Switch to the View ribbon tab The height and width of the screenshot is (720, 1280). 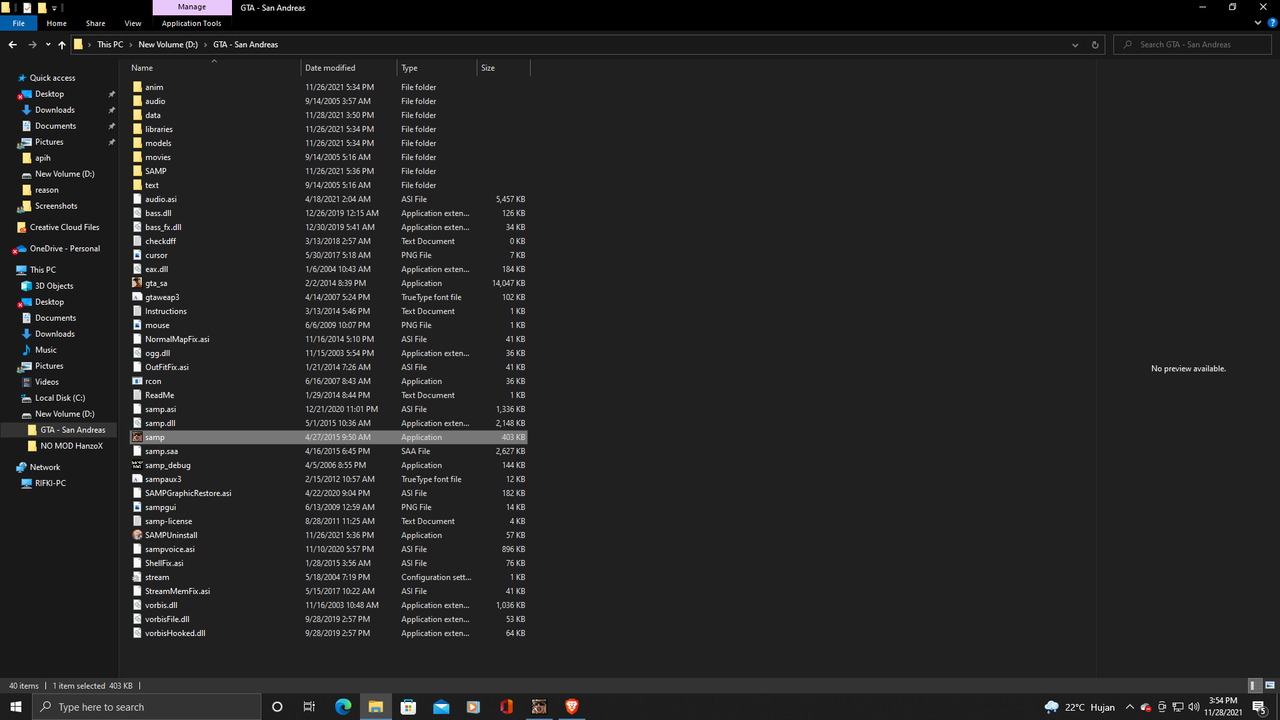tap(133, 23)
